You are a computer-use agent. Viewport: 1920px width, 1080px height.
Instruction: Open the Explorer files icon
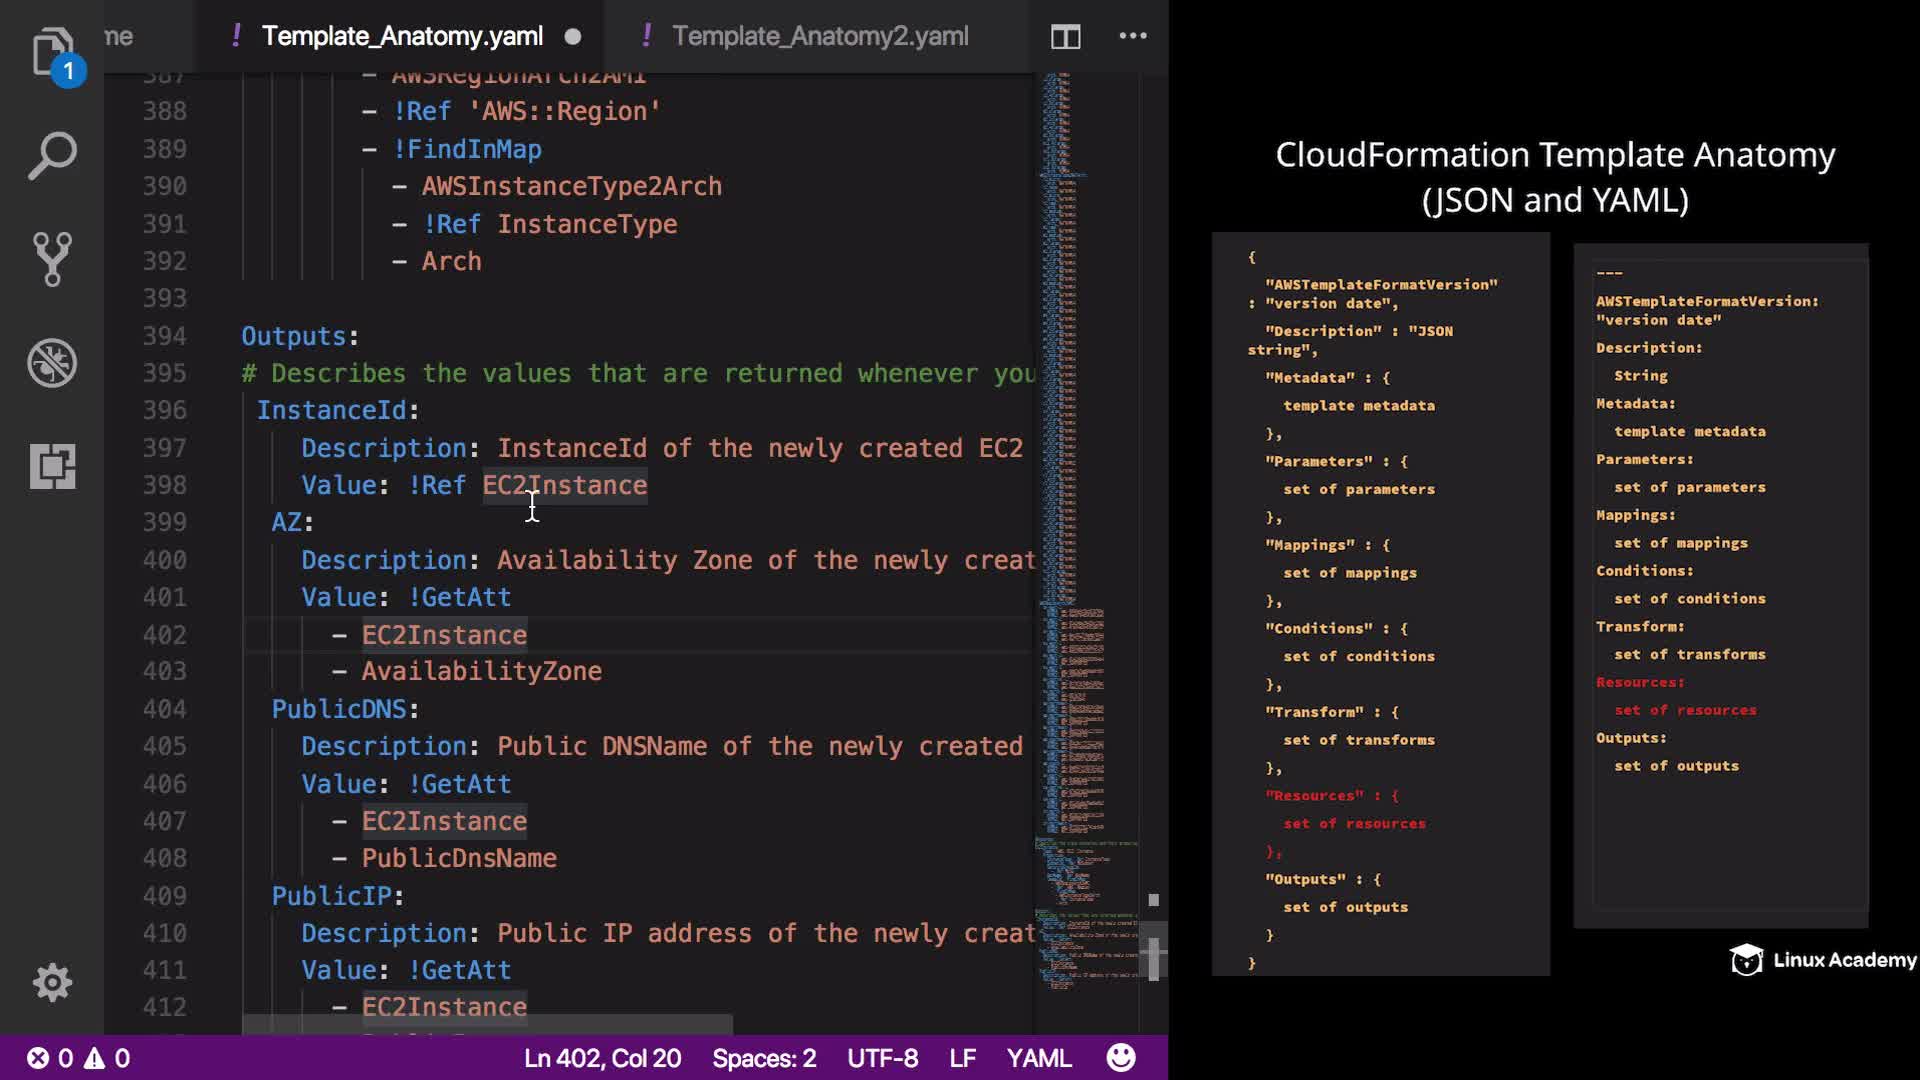point(52,52)
